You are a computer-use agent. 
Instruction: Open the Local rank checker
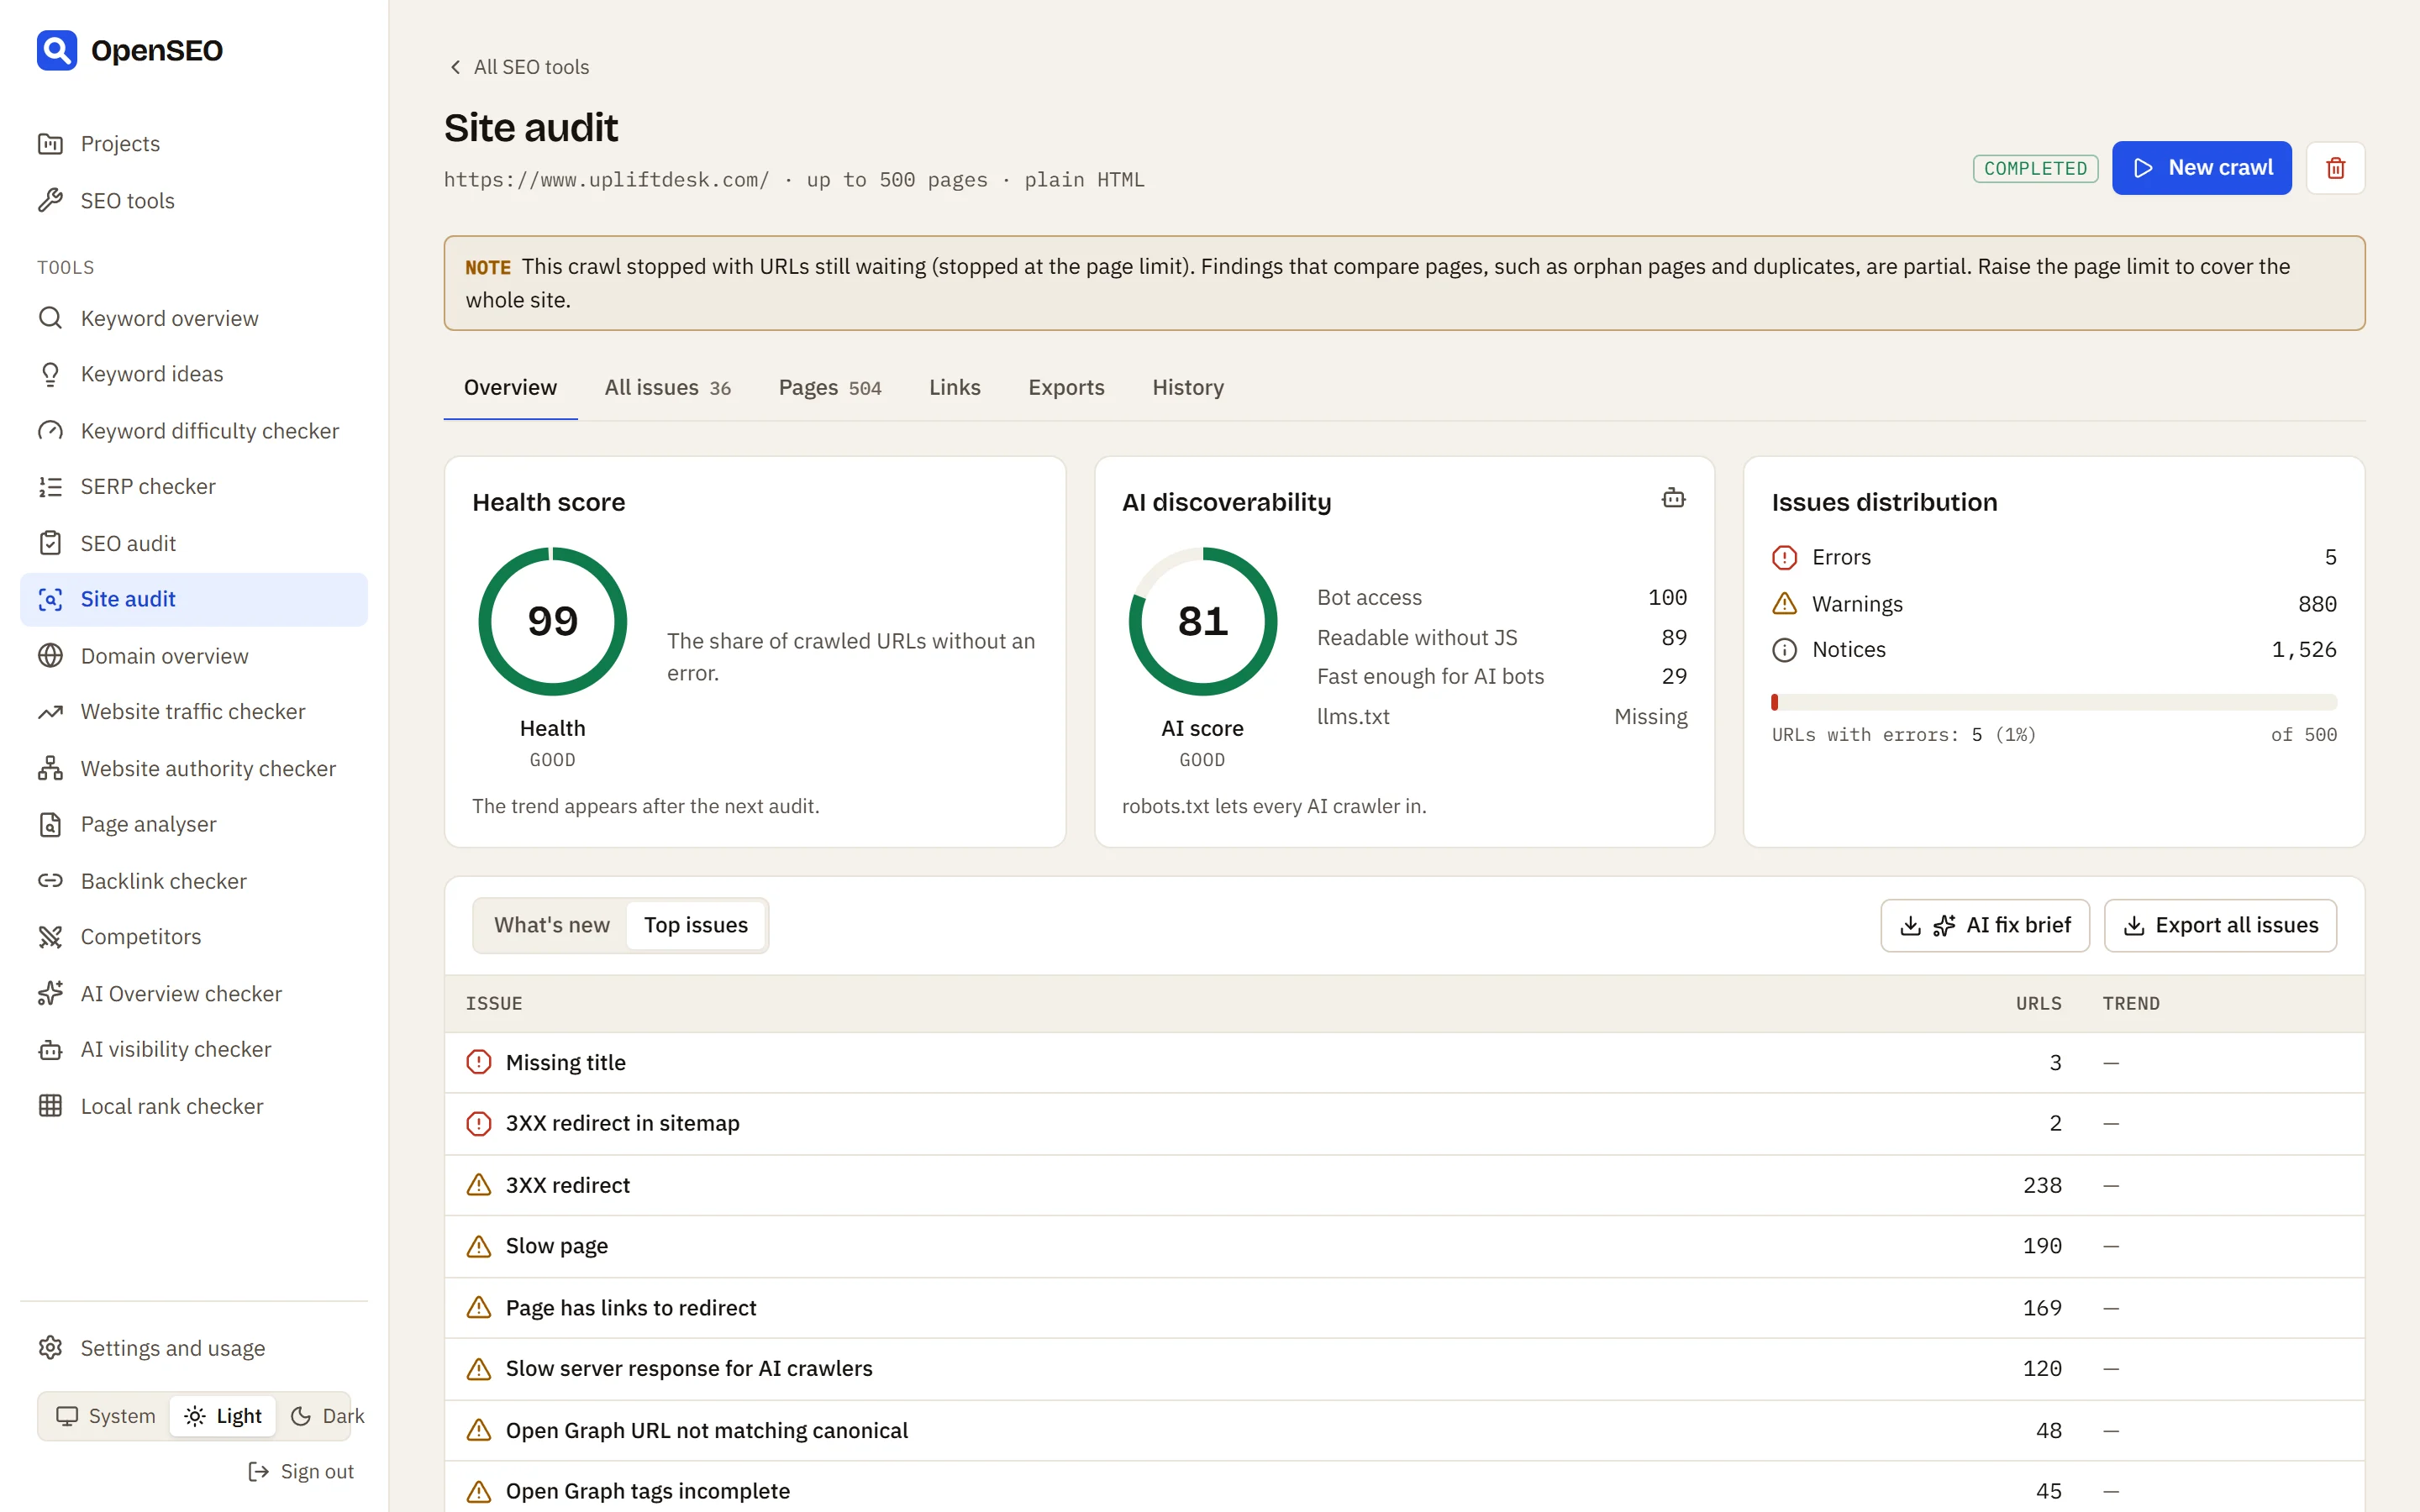coord(194,1106)
